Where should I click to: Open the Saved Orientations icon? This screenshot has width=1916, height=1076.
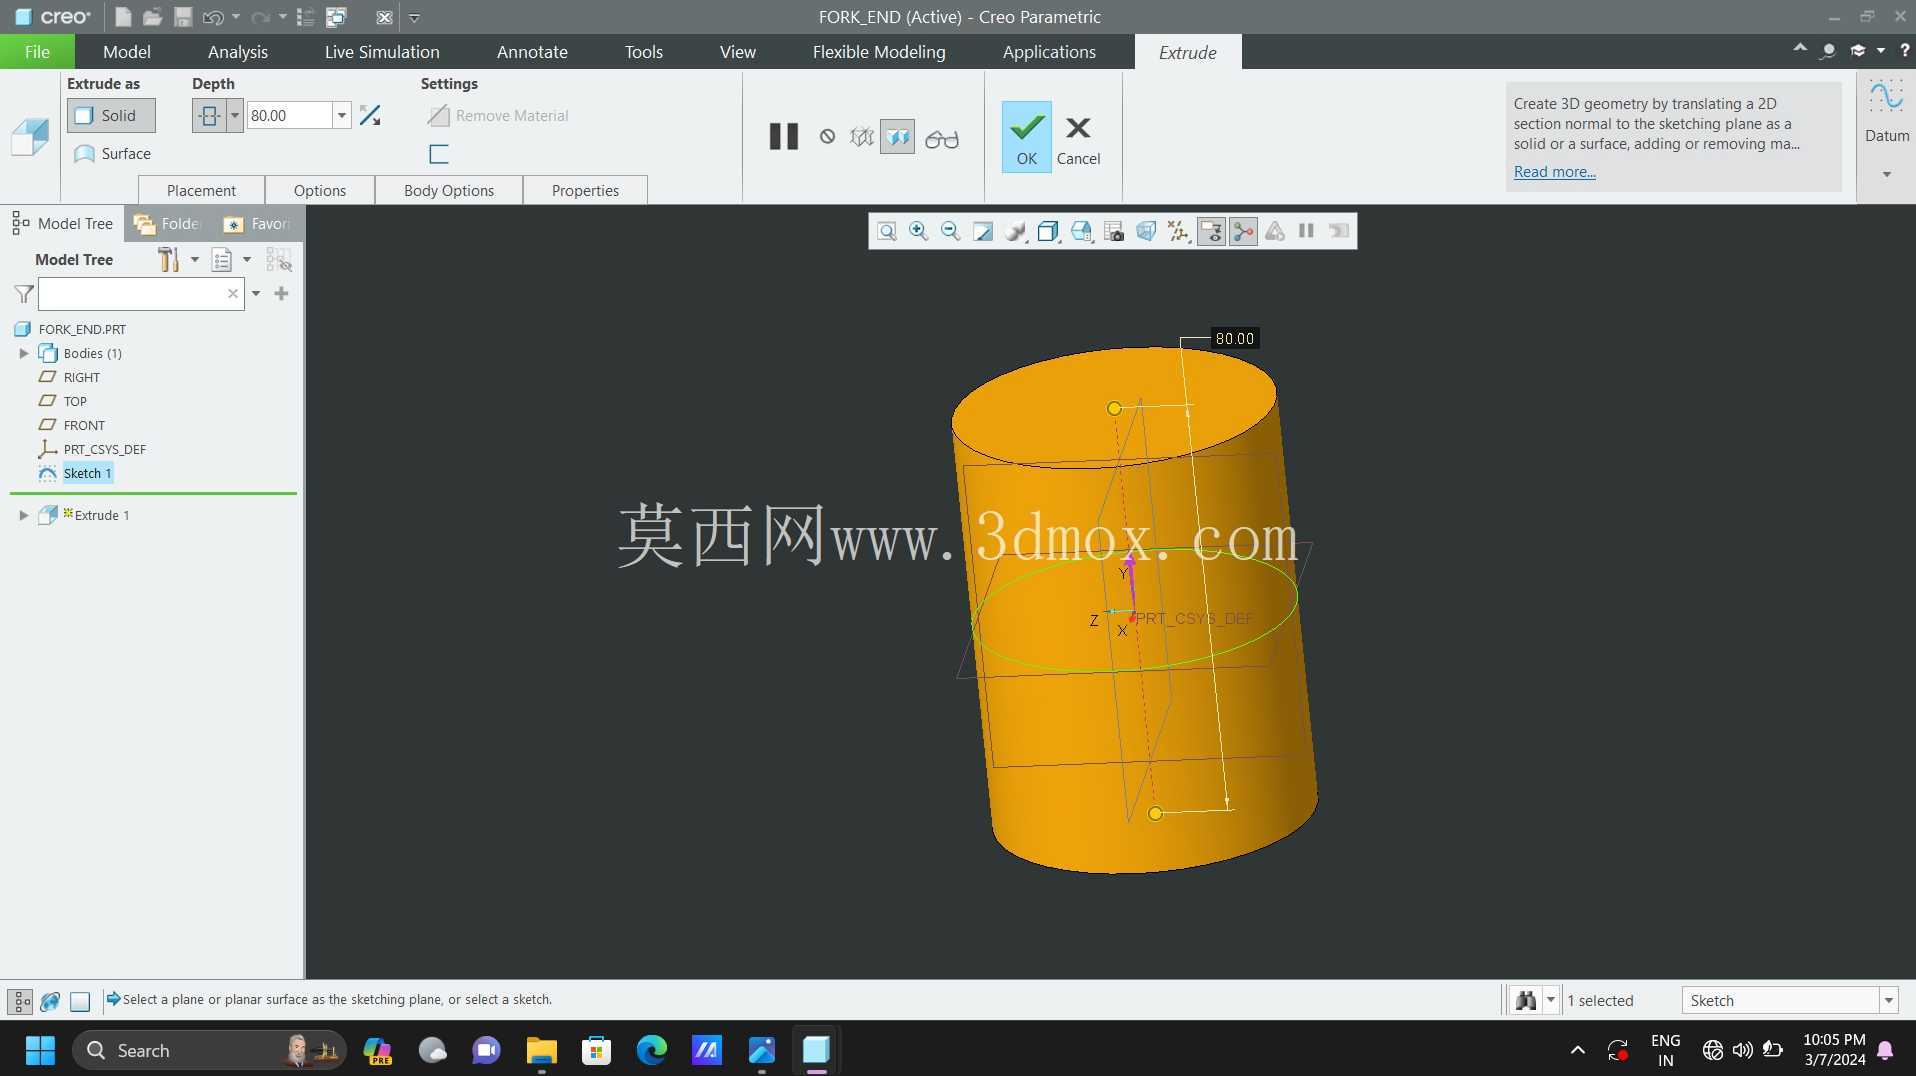pos(1081,232)
